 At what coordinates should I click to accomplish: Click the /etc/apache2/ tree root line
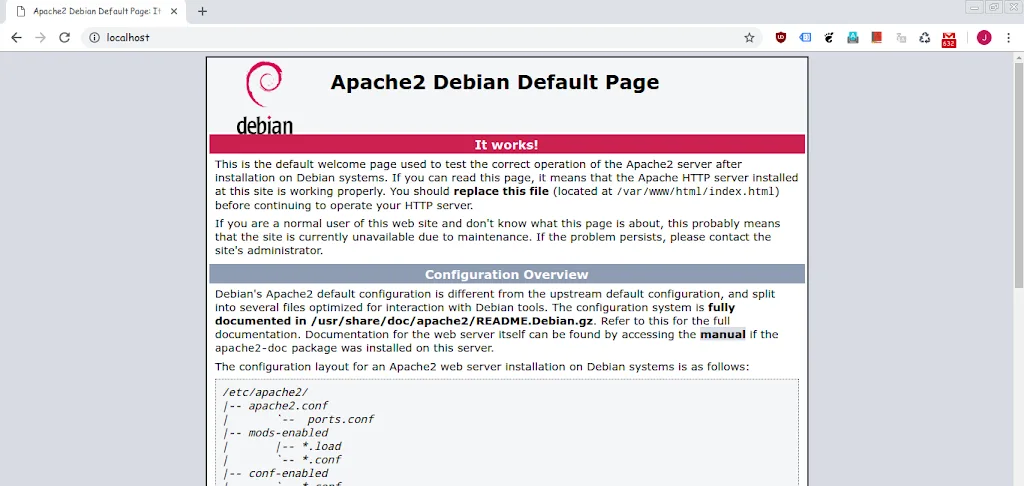[265, 393]
